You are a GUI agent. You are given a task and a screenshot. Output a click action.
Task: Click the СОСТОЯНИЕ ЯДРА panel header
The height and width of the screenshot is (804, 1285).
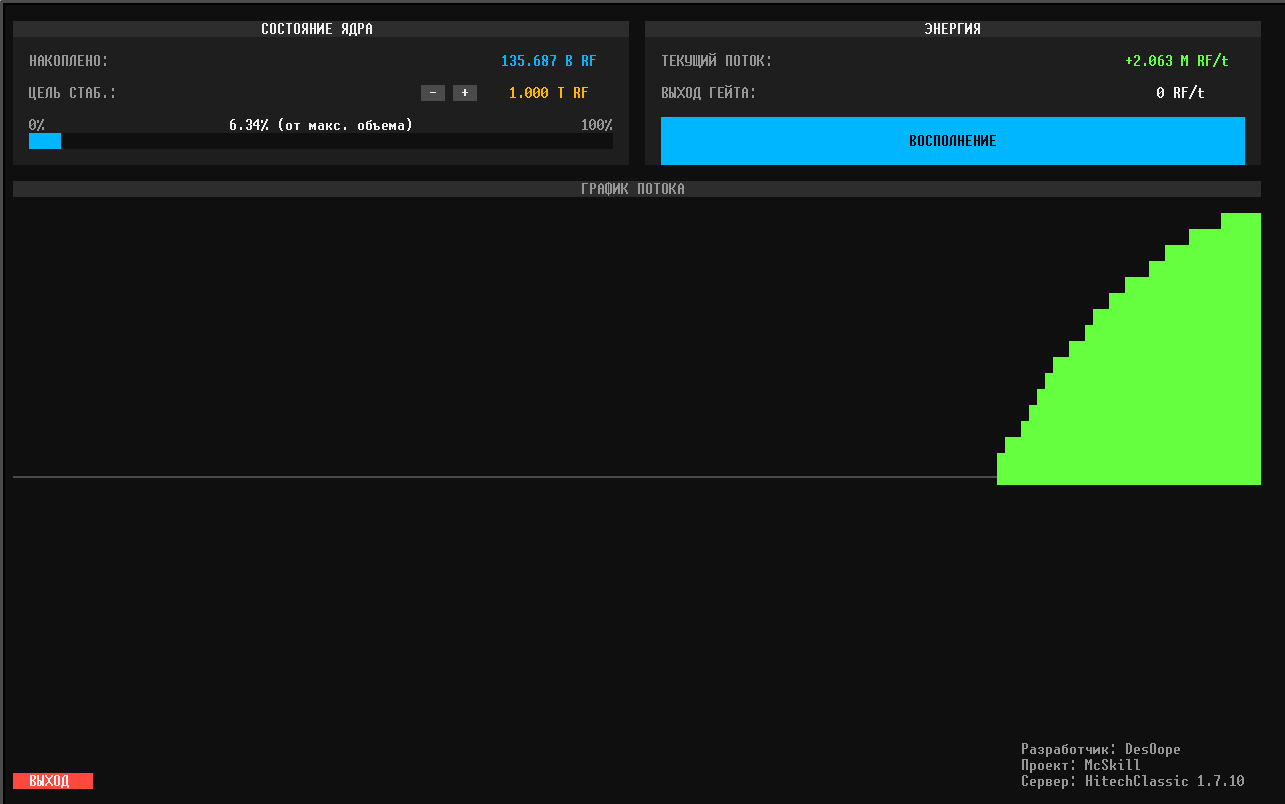click(x=321, y=29)
